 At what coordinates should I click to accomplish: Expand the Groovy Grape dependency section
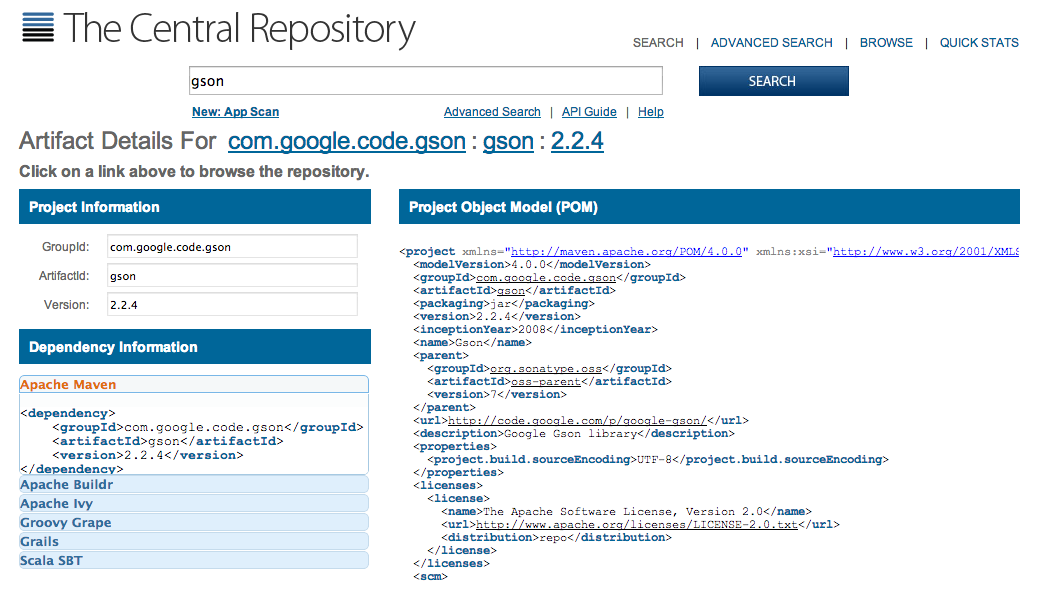click(194, 523)
